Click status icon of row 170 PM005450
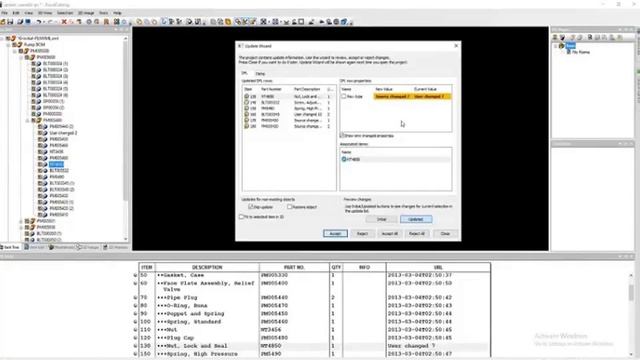This screenshot has height=360, width=640. tap(246, 120)
